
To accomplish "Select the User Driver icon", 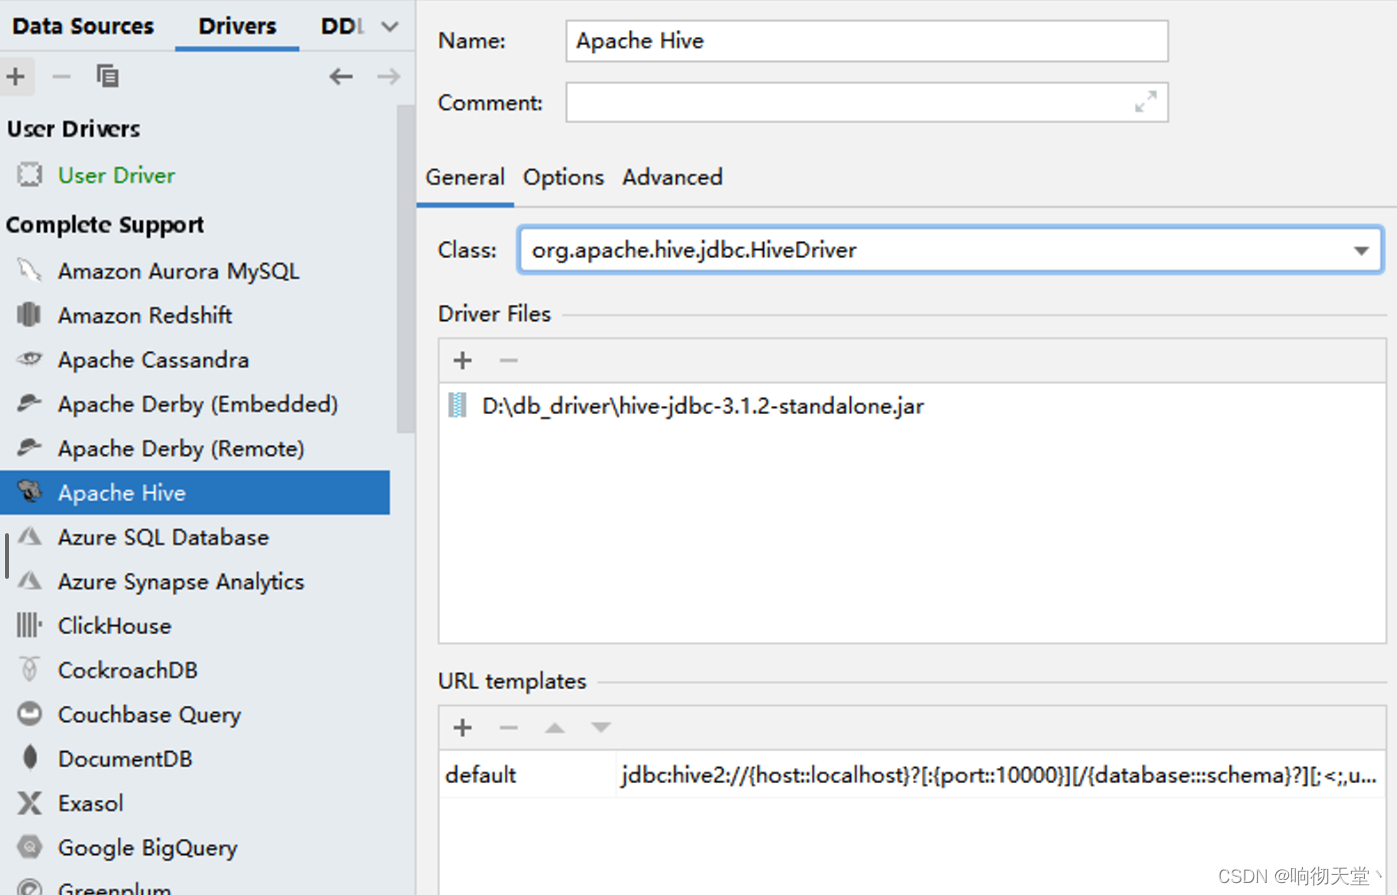I will pos(30,175).
